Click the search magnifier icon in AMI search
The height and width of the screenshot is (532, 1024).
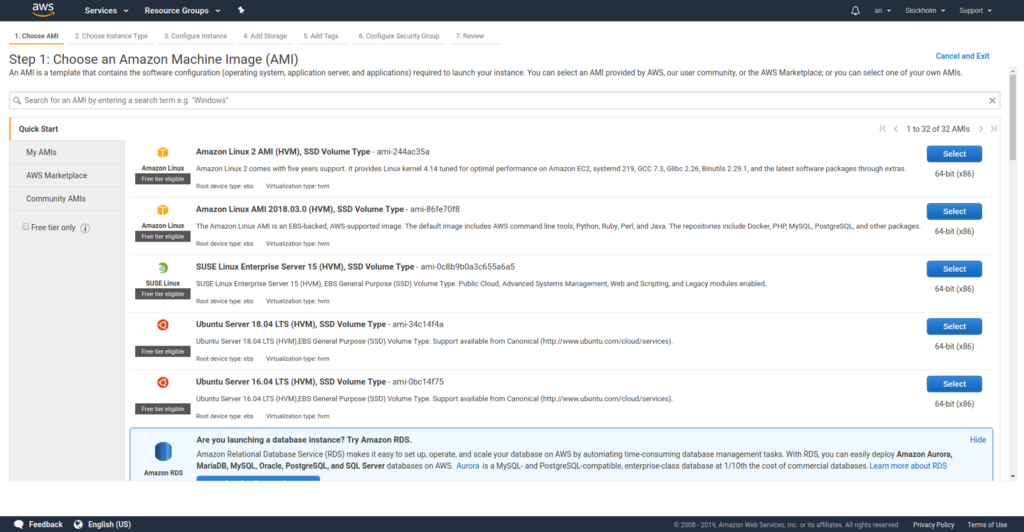(x=17, y=101)
